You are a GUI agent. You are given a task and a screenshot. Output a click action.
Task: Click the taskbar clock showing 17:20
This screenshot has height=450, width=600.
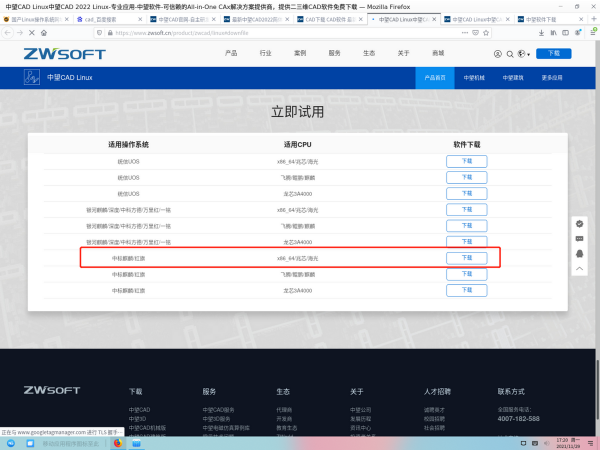tap(568, 443)
